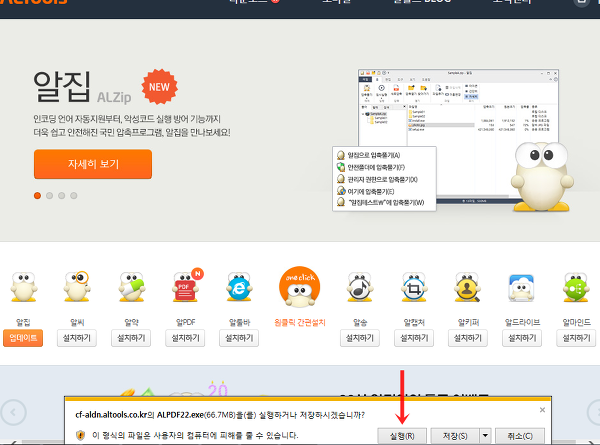The height and width of the screenshot is (445, 600).
Task: Install 알캡처 with 설치하기 button
Action: 414,338
